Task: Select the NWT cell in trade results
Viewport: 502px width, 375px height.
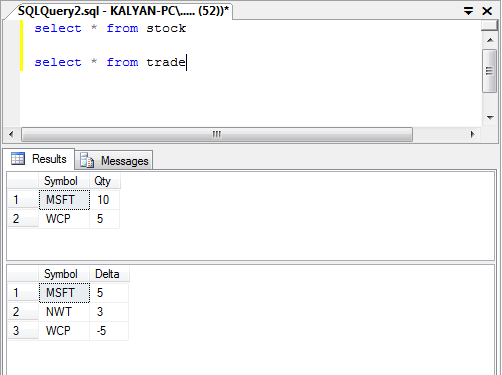Action: pos(64,312)
